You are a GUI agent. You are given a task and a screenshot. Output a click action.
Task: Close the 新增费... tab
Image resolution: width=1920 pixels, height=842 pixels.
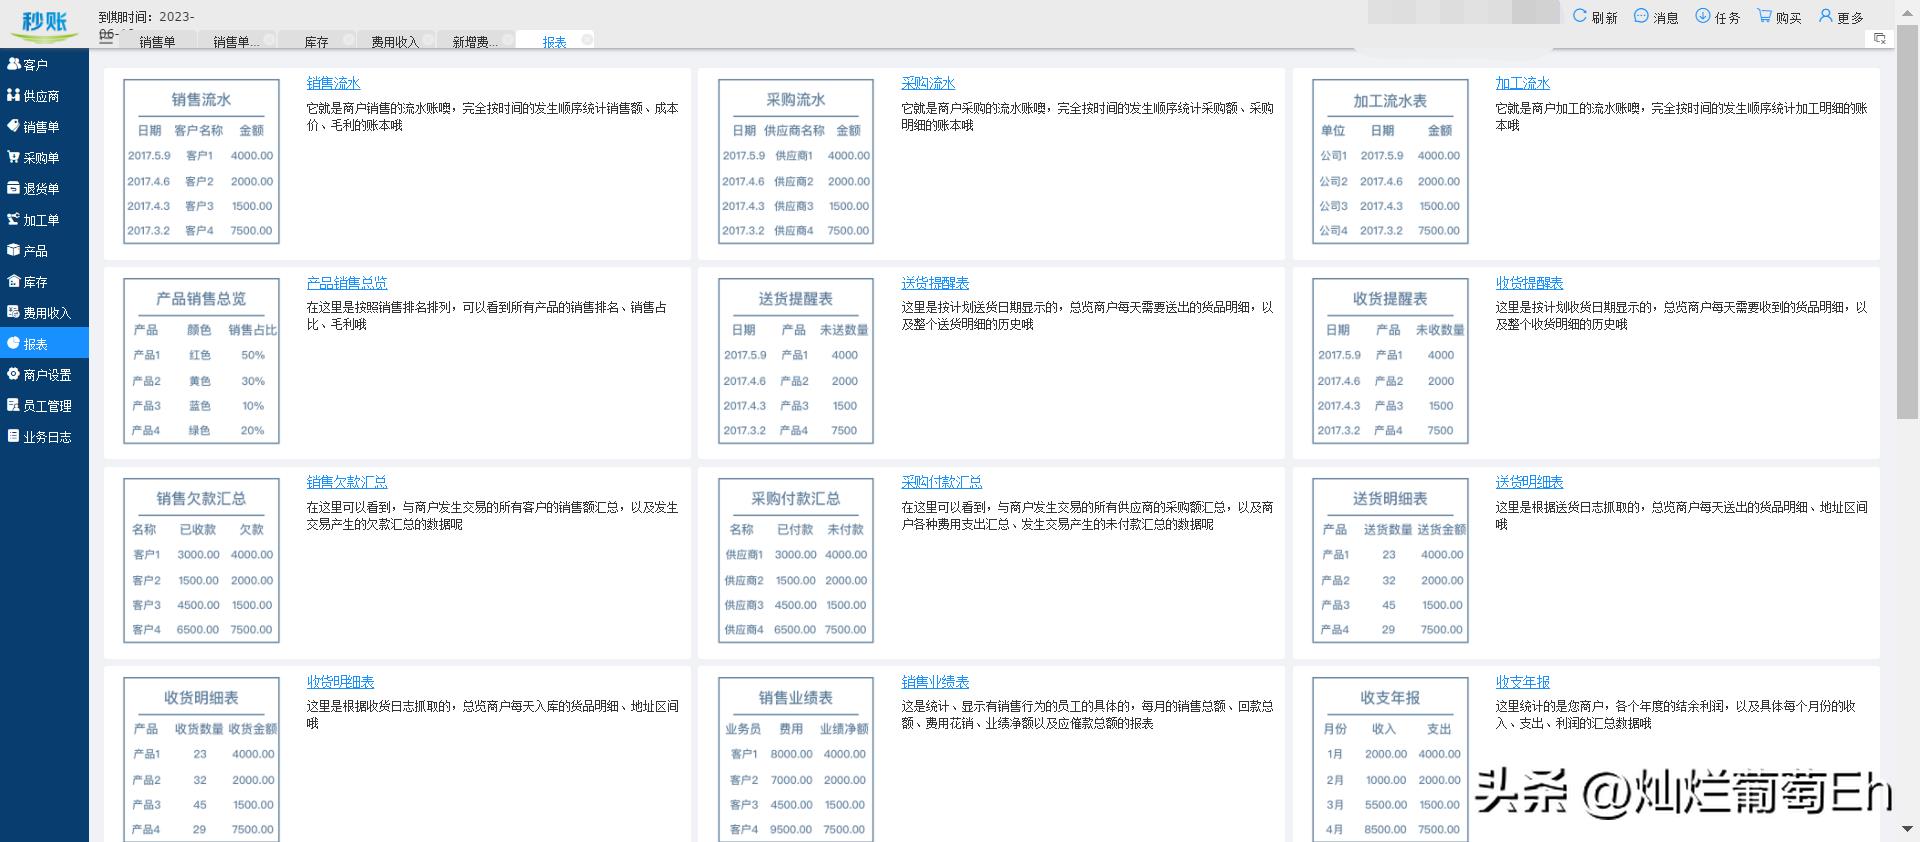click(508, 39)
